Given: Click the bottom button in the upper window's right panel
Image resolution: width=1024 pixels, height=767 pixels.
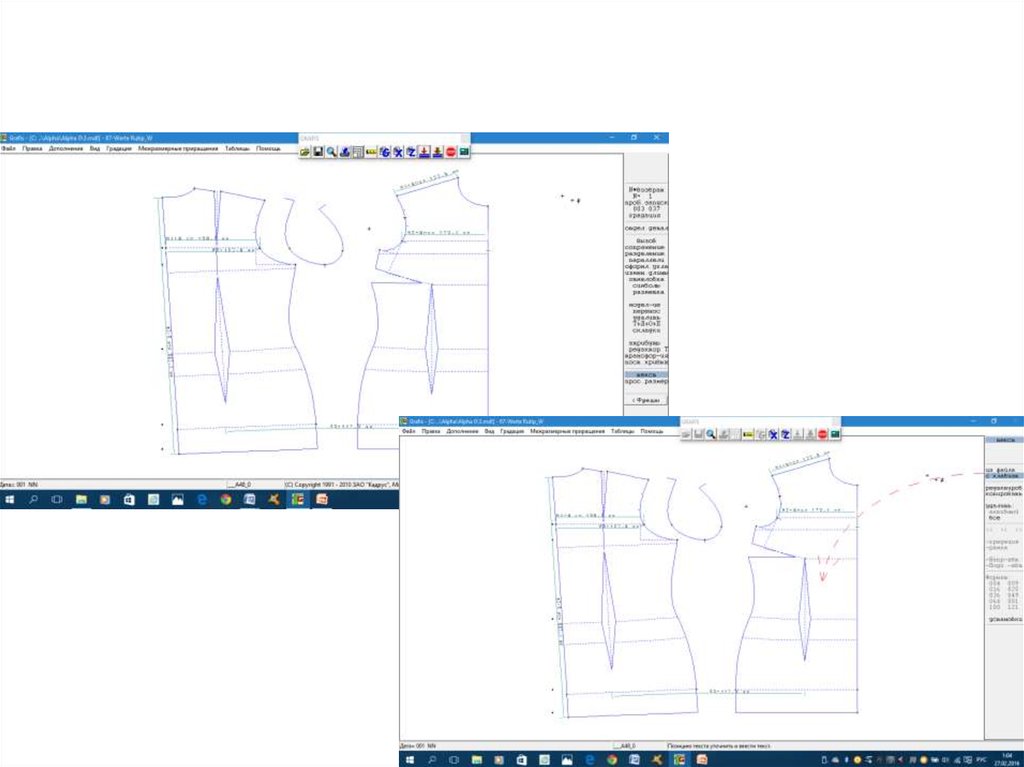Looking at the screenshot, I should pyautogui.click(x=646, y=400).
